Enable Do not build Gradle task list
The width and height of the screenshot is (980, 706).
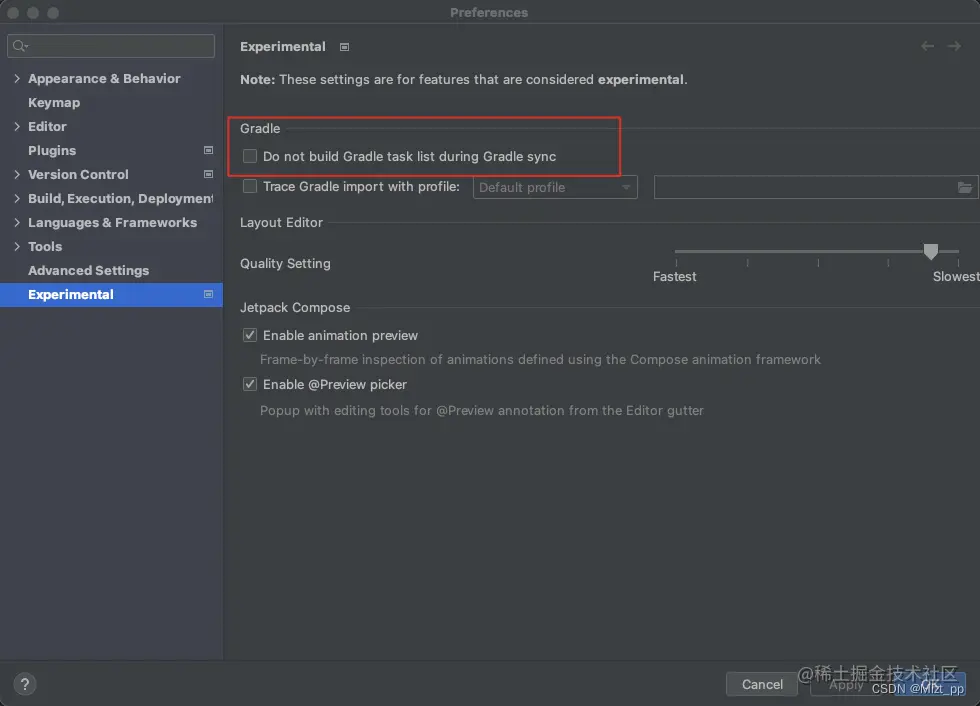[x=250, y=156]
